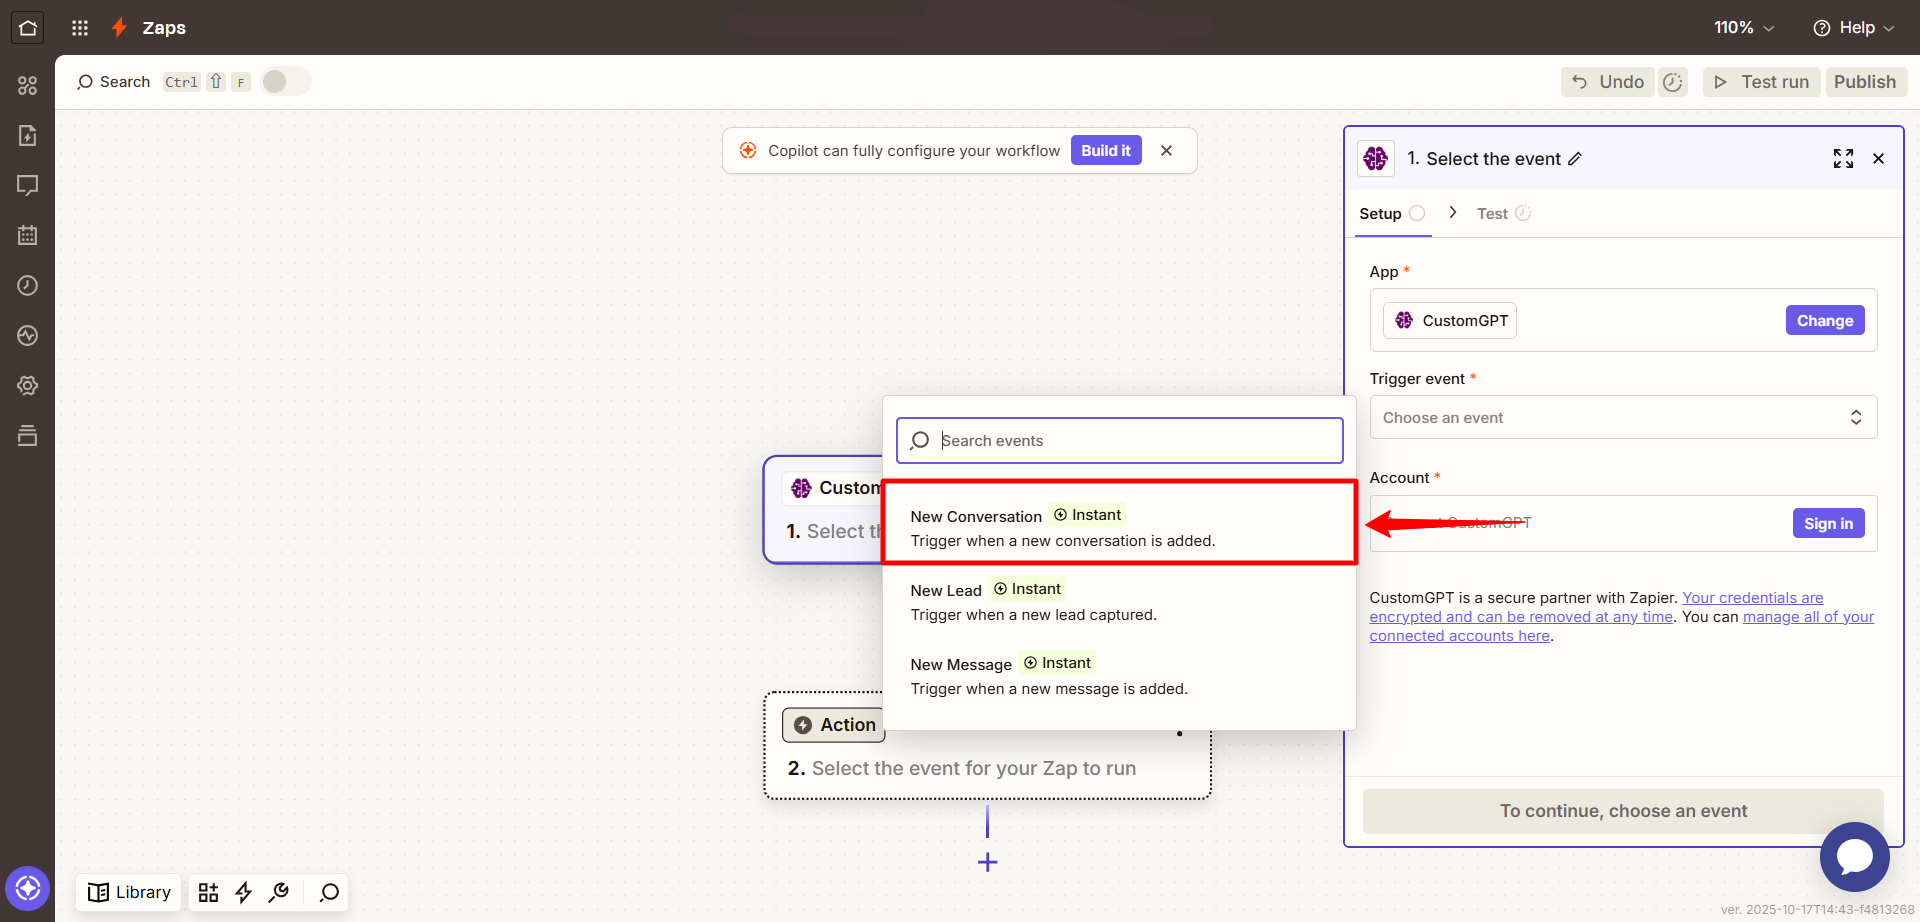The width and height of the screenshot is (1920, 922).
Task: Open the apps grid menu
Action: click(80, 28)
